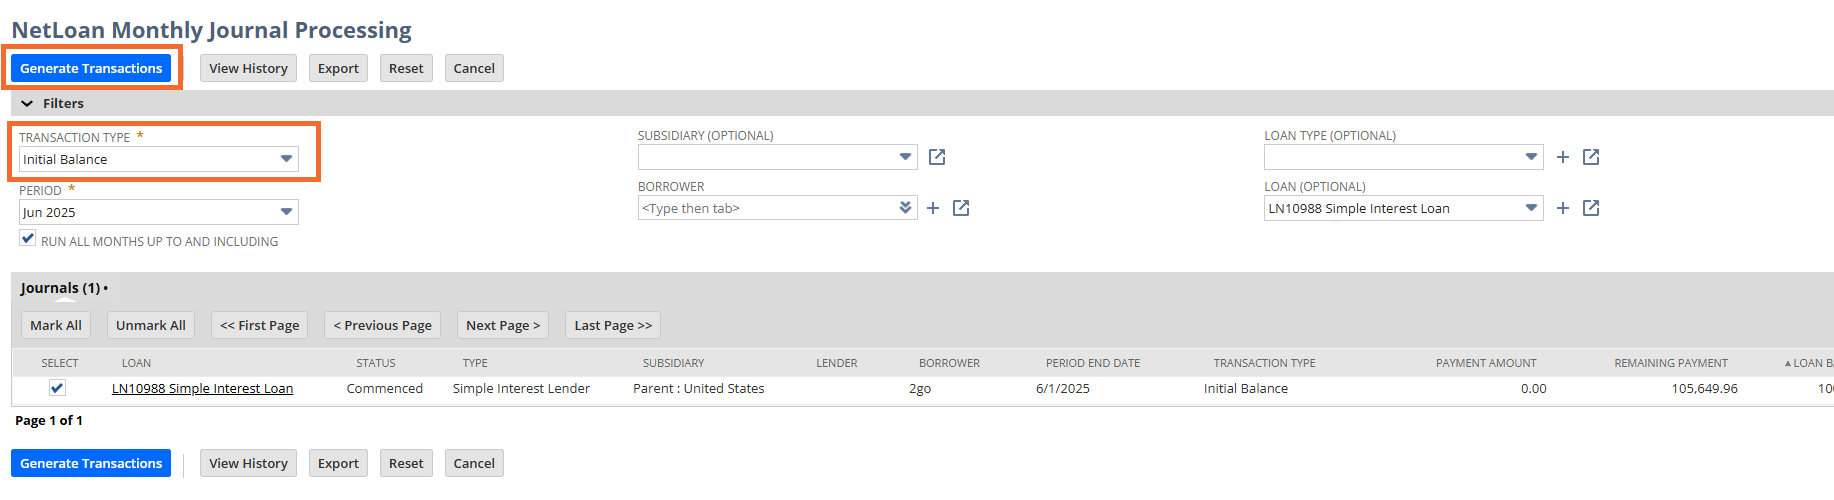Screen dimensions: 1834x500
Task: Select the Journals (1) subtab
Action: (x=60, y=288)
